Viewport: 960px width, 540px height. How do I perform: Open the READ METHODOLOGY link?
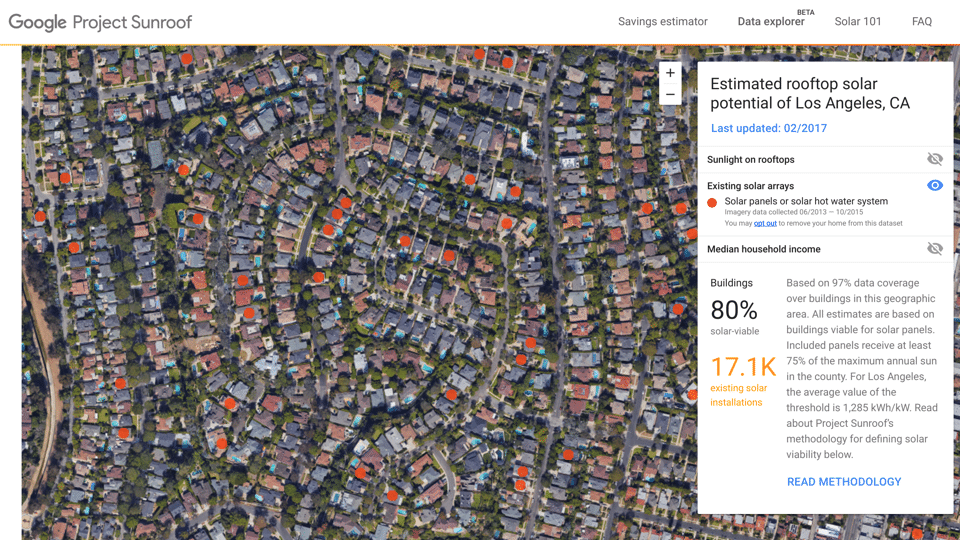[843, 482]
